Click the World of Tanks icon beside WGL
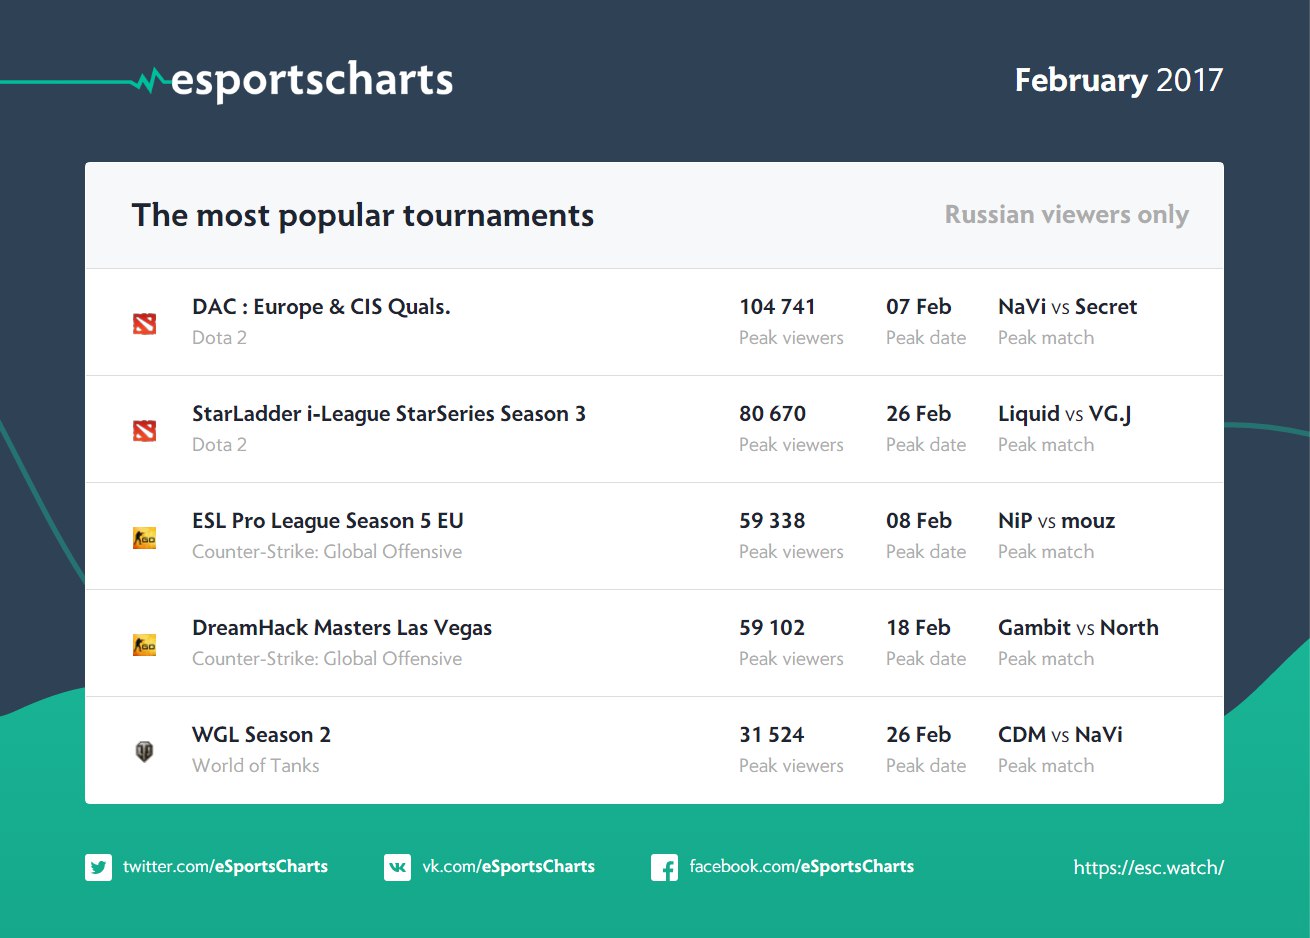The height and width of the screenshot is (938, 1310). pyautogui.click(x=145, y=751)
